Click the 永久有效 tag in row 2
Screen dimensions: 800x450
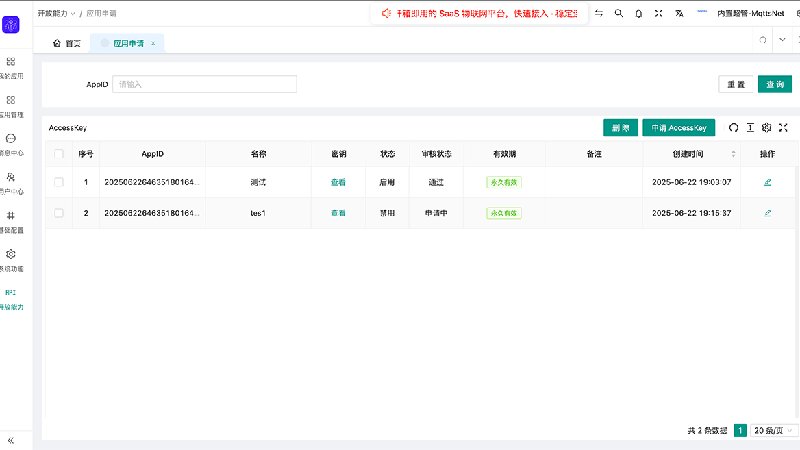pyautogui.click(x=504, y=213)
